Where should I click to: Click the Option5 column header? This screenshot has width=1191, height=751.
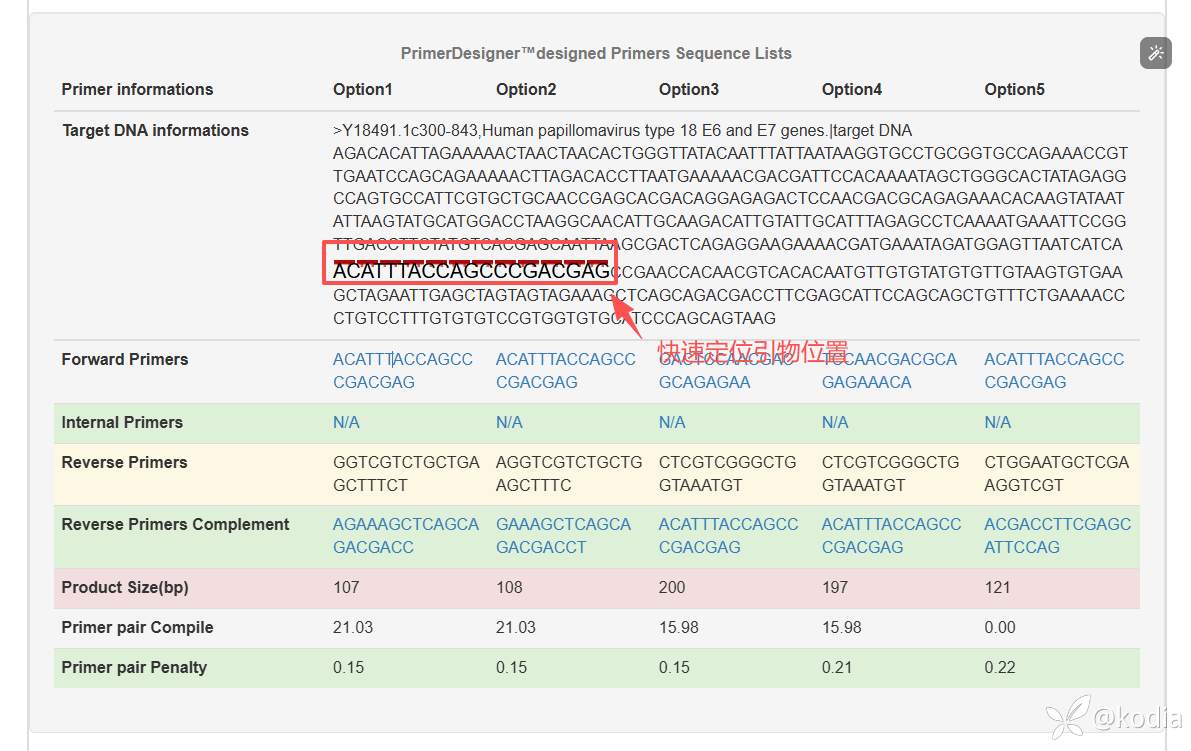(1014, 89)
